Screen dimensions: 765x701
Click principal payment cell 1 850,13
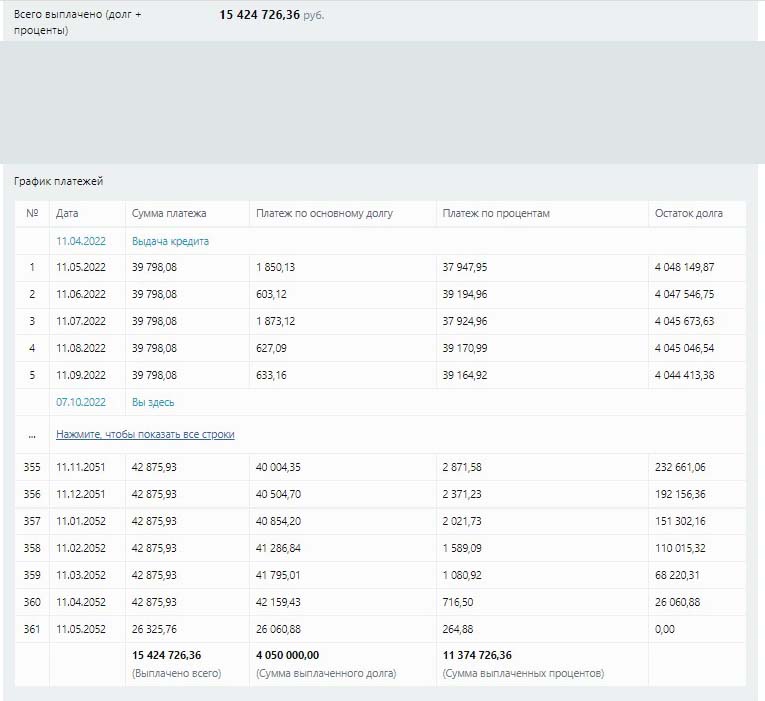(275, 267)
